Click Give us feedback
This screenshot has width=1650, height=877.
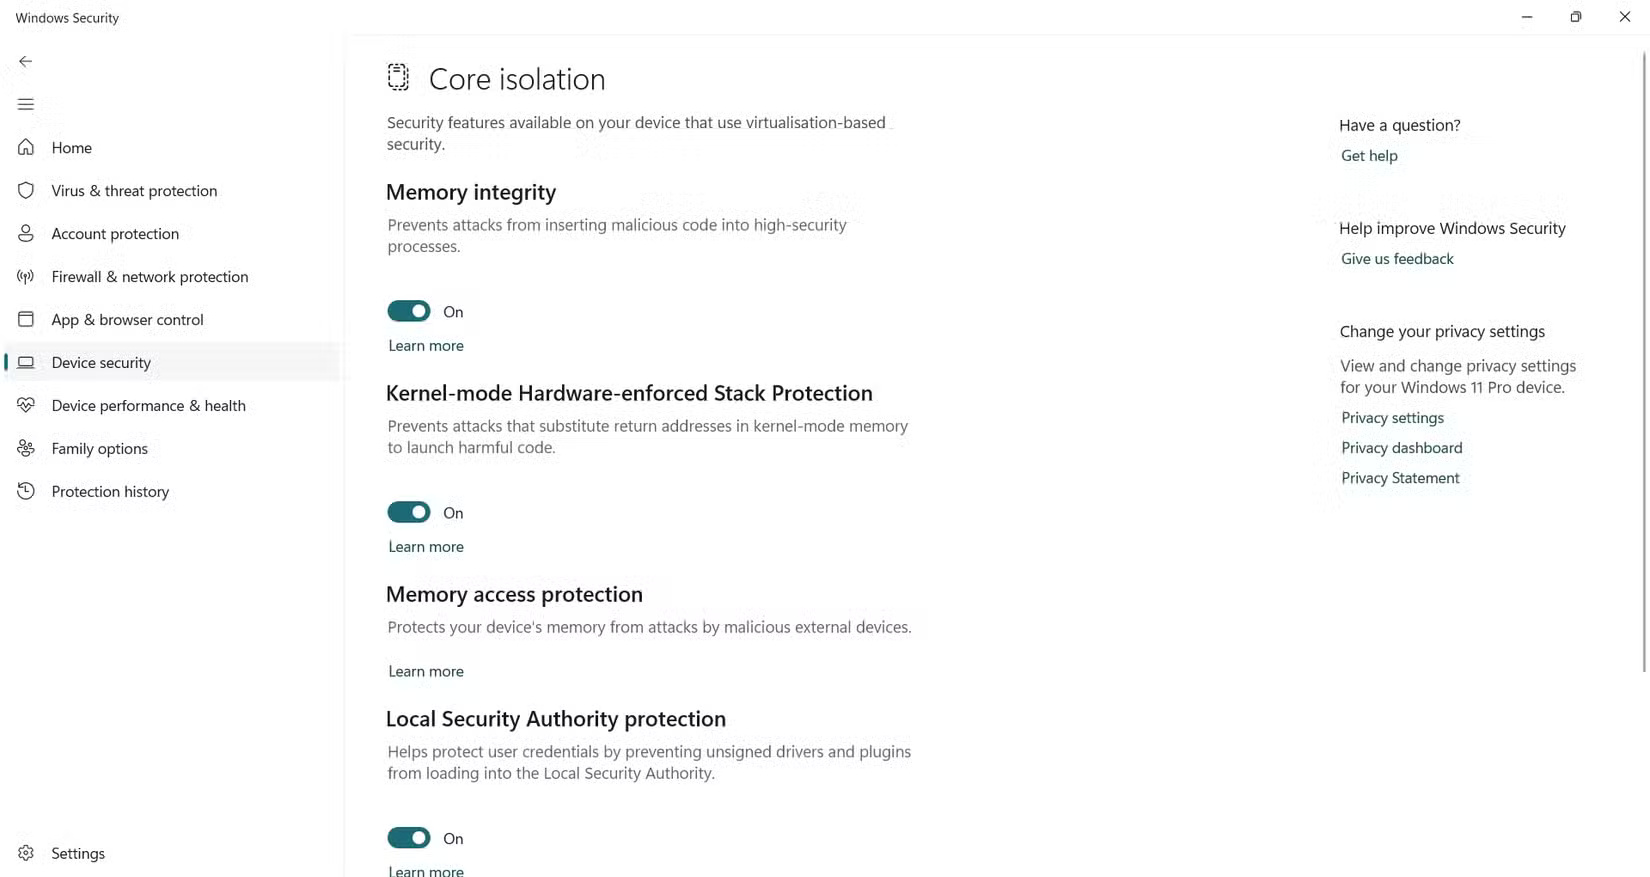coord(1396,258)
